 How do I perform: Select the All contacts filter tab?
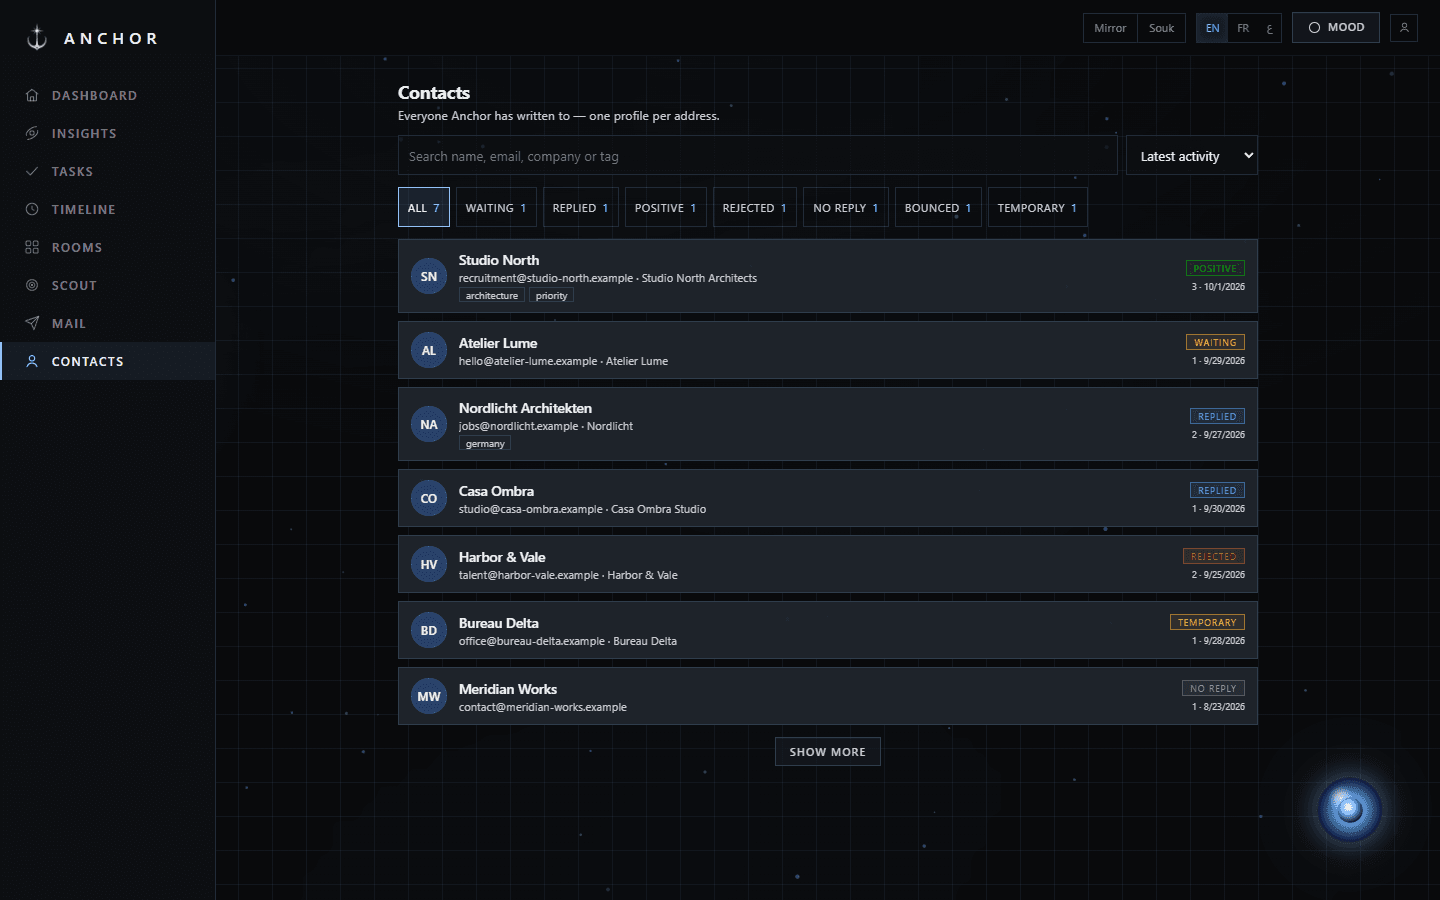(x=424, y=208)
